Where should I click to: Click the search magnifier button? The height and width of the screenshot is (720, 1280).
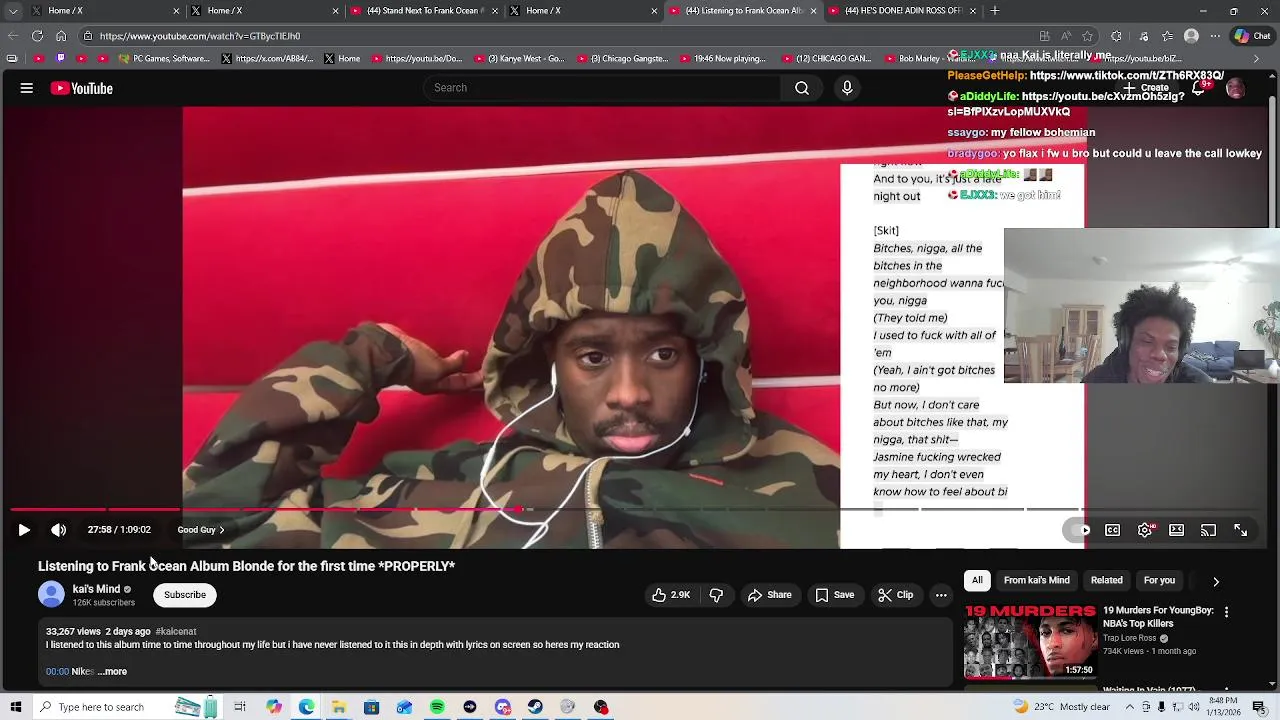click(x=802, y=88)
